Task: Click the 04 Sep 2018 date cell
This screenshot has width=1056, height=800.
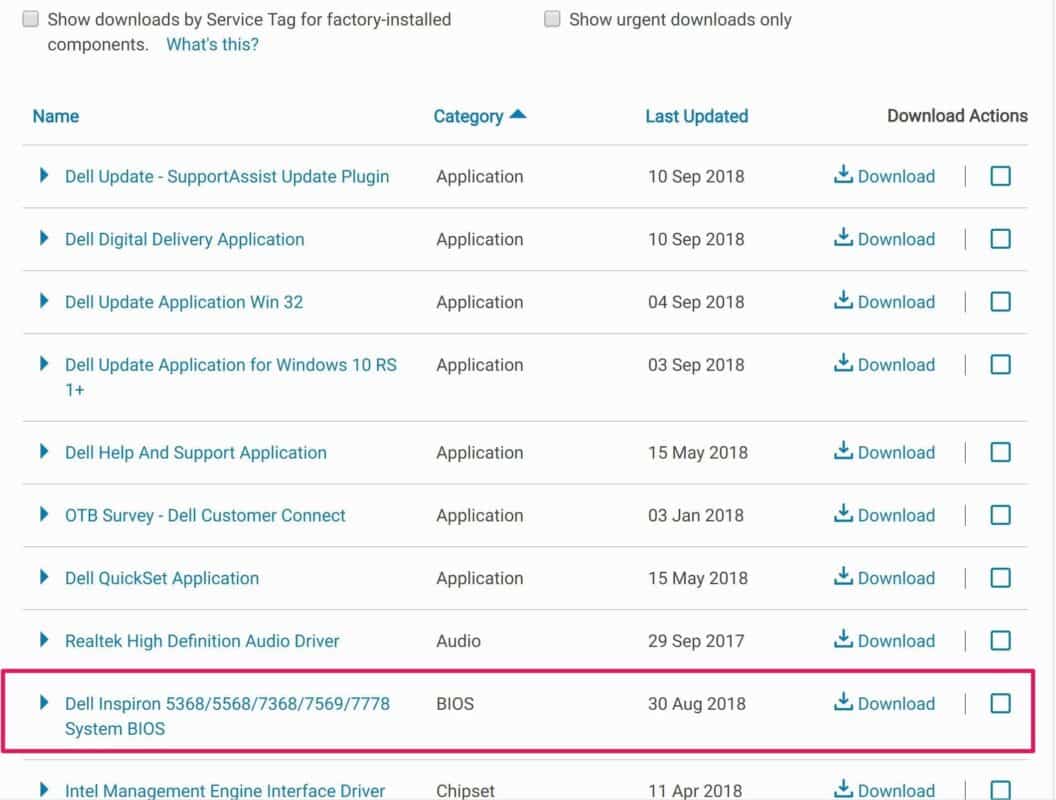Action: point(696,302)
